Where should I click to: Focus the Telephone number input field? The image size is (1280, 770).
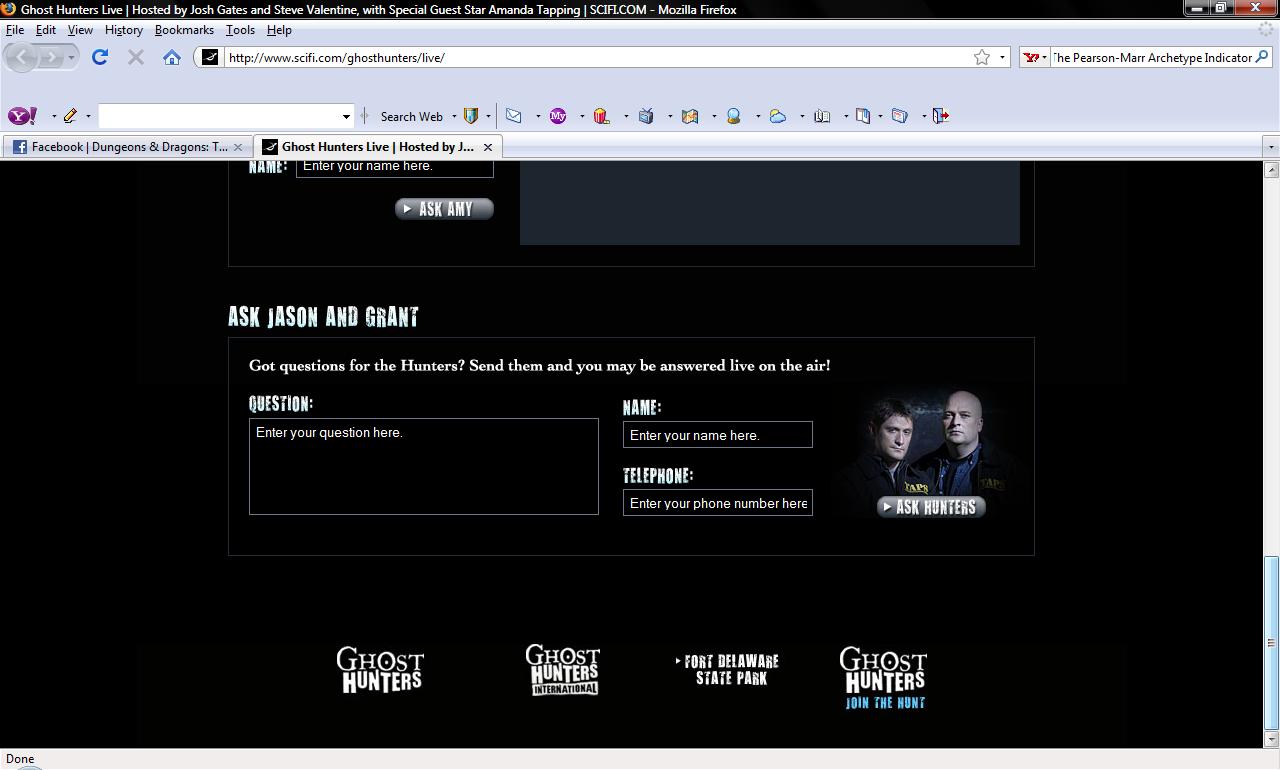click(x=717, y=503)
